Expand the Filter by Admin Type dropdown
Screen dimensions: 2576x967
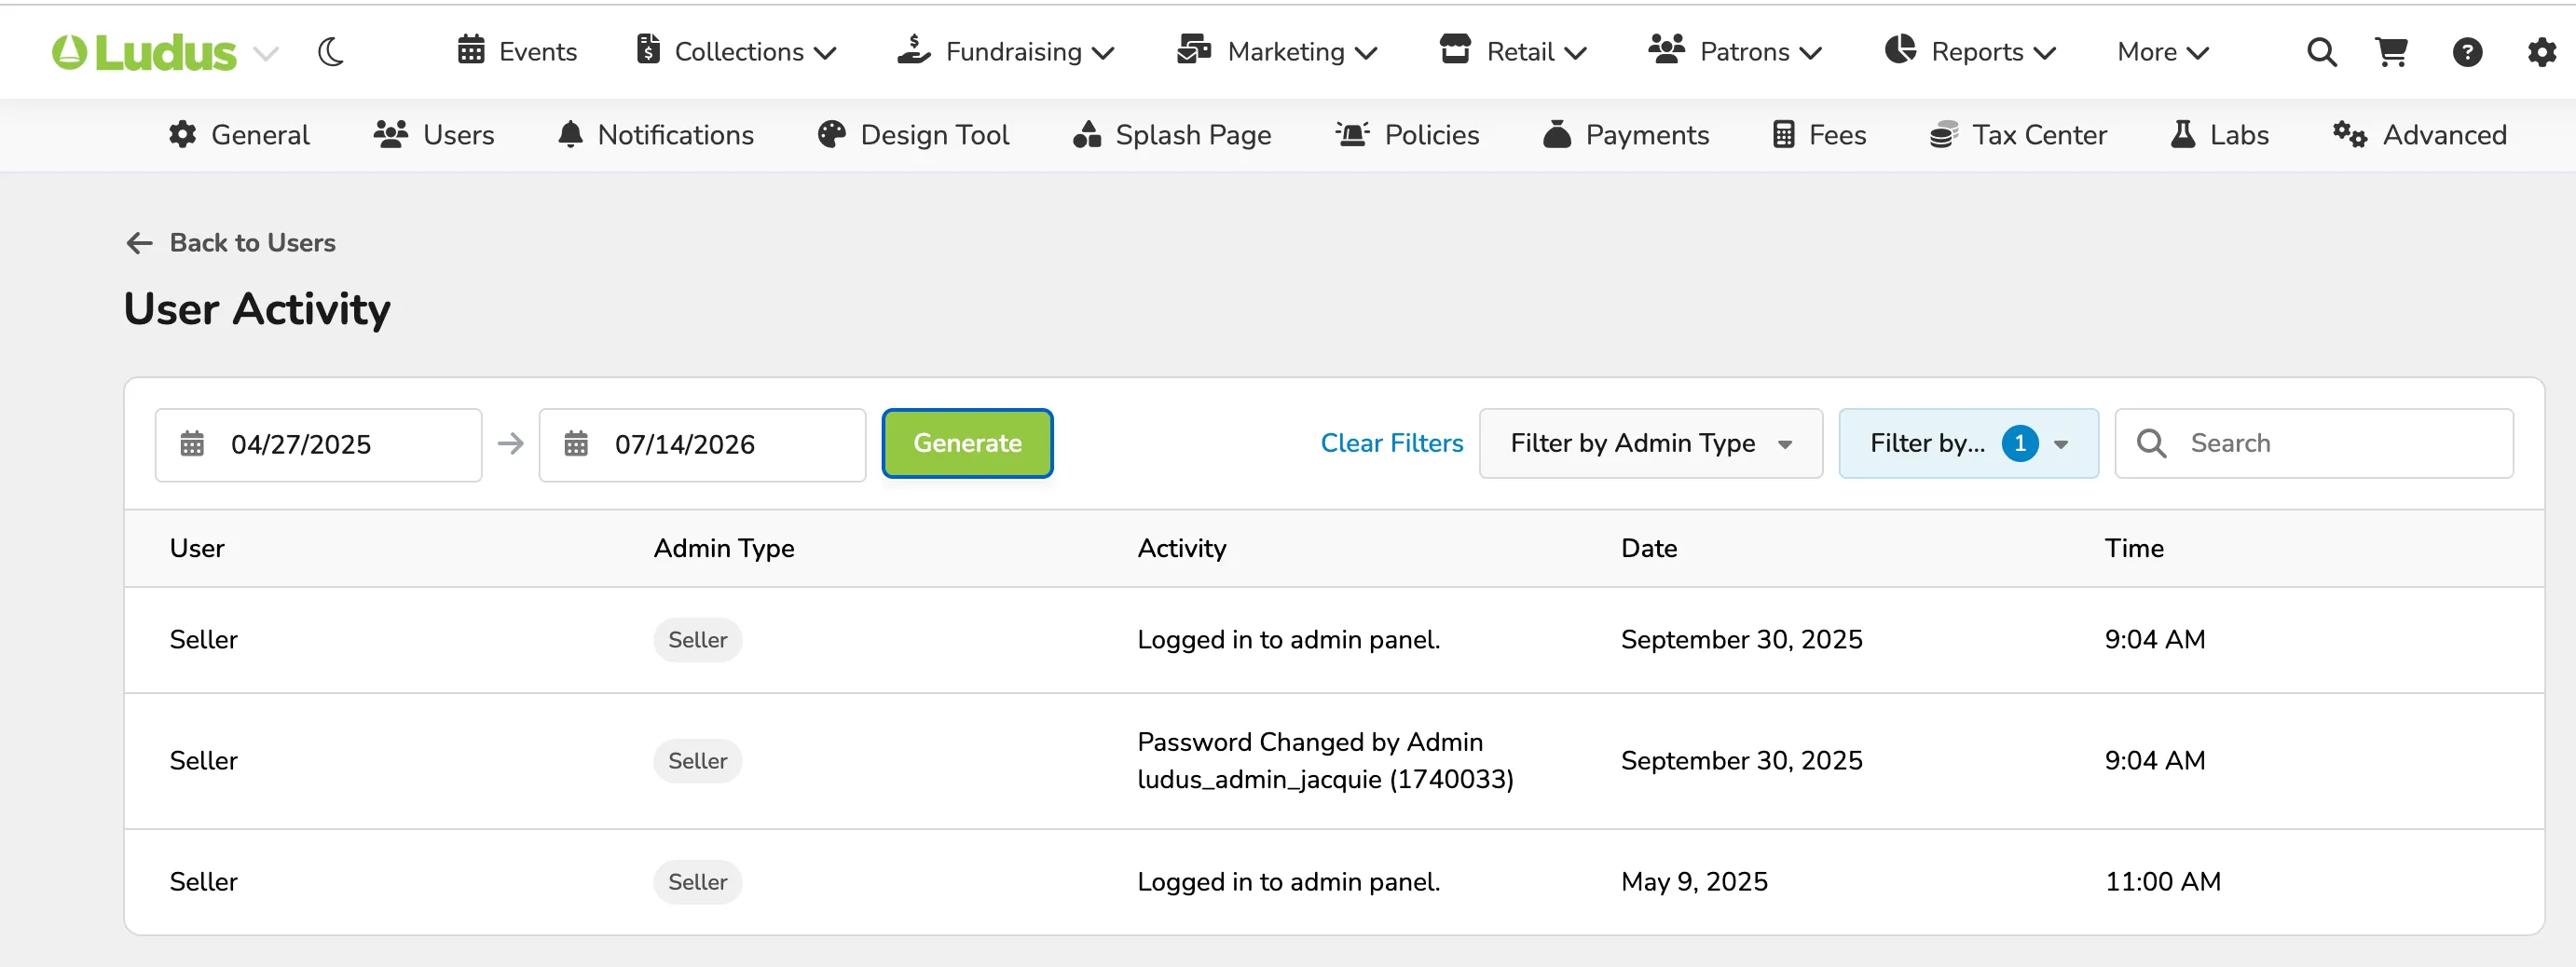(1650, 443)
